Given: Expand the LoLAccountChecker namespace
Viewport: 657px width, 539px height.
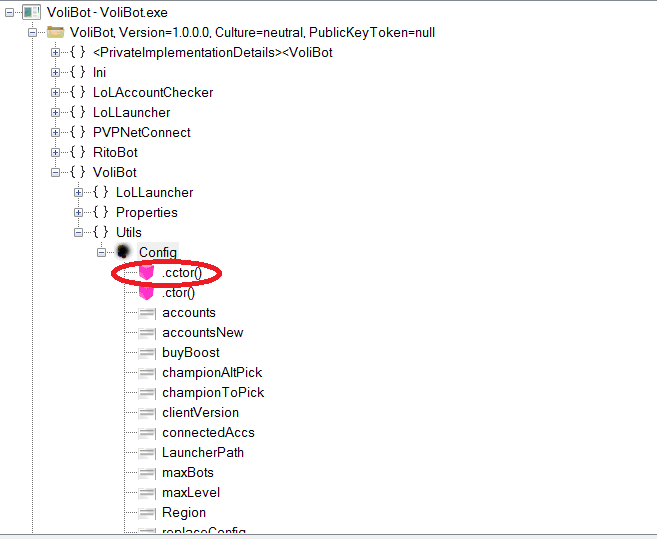Looking at the screenshot, I should click(55, 92).
